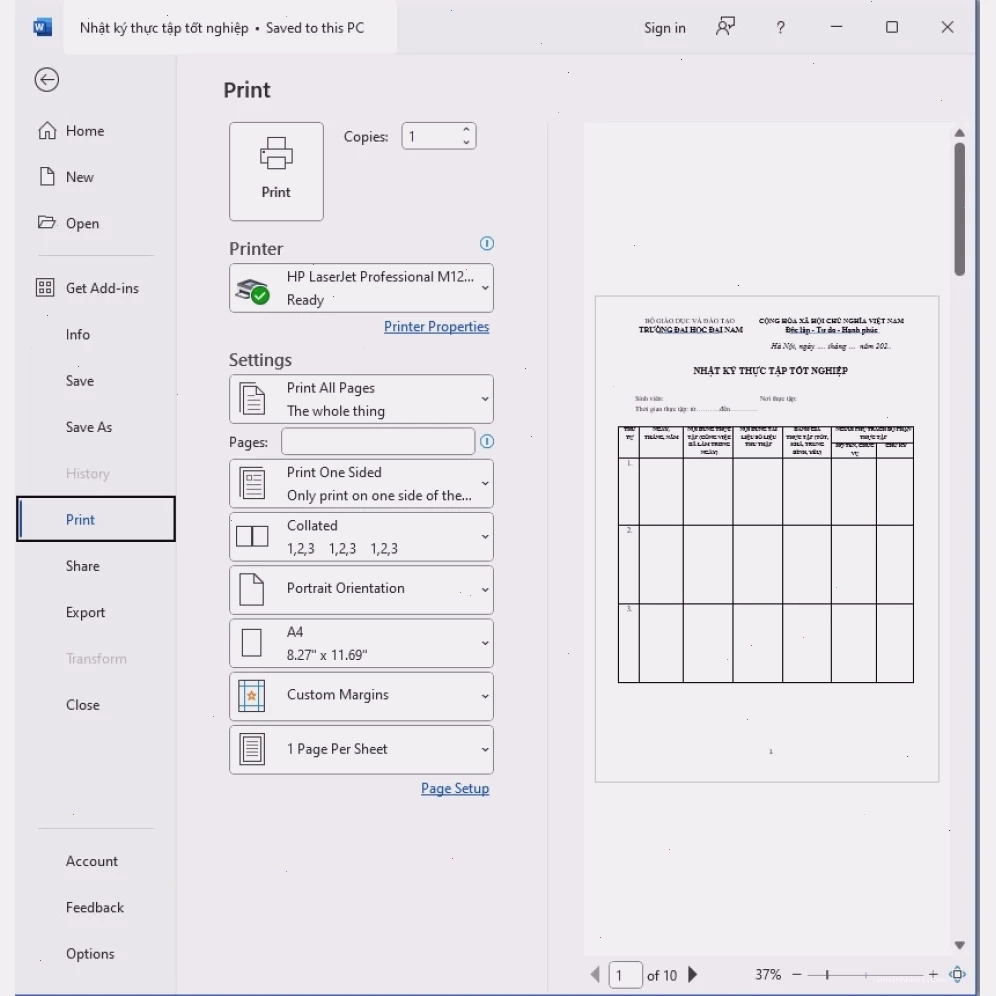Click the 1 Page Per Sheet icon
This screenshot has height=996, width=996.
(252, 750)
